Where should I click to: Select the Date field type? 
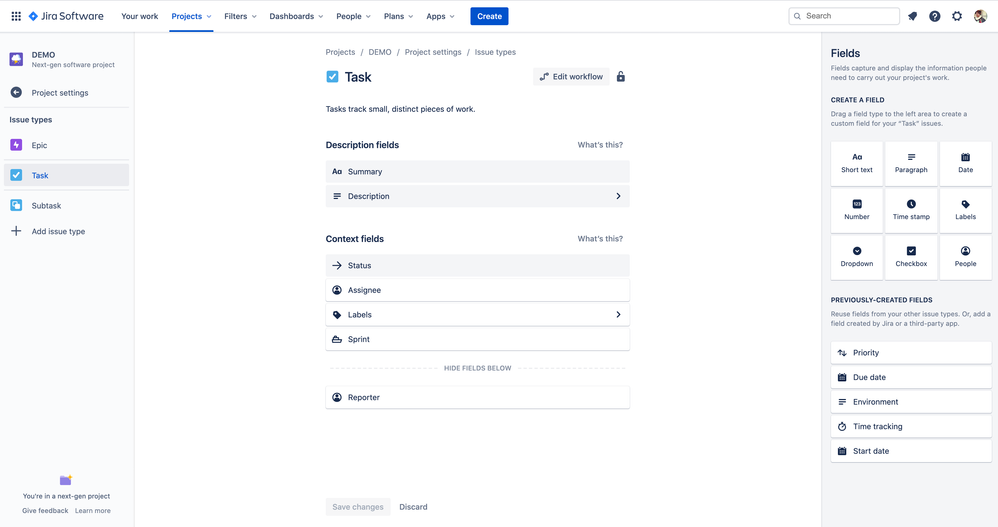point(966,164)
